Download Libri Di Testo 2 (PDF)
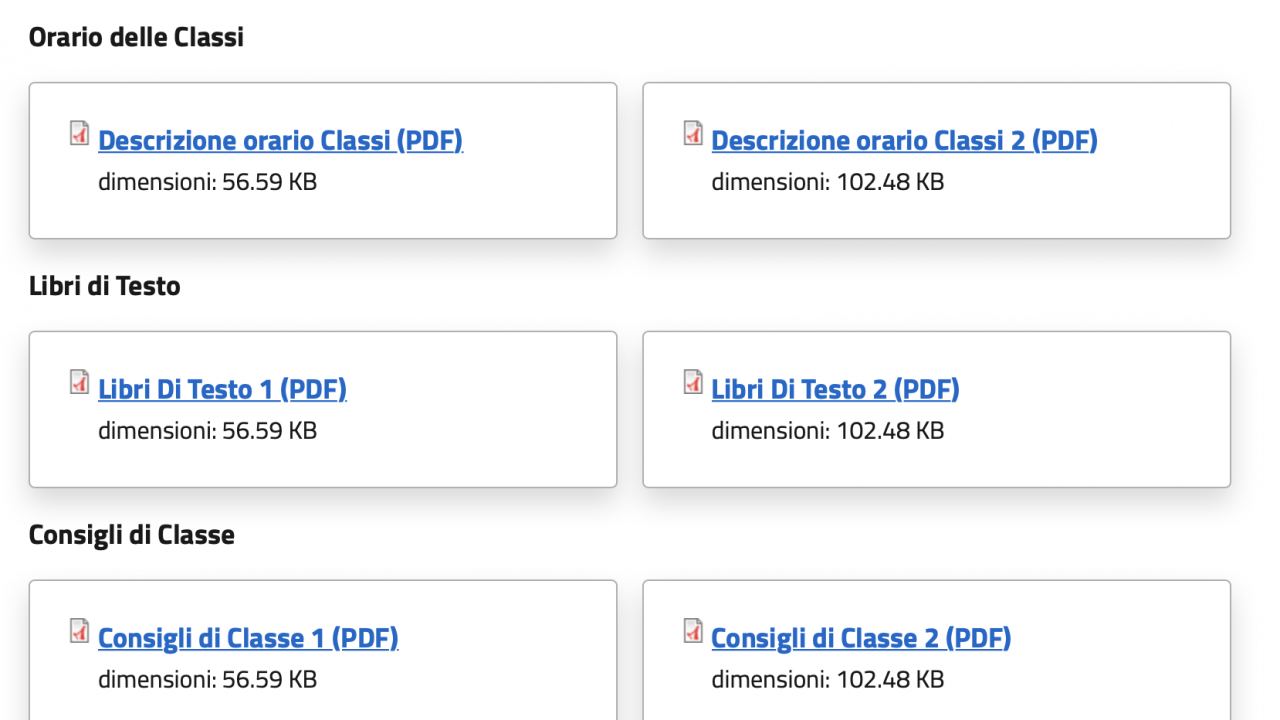Screen dimensions: 1280x720 point(835,390)
